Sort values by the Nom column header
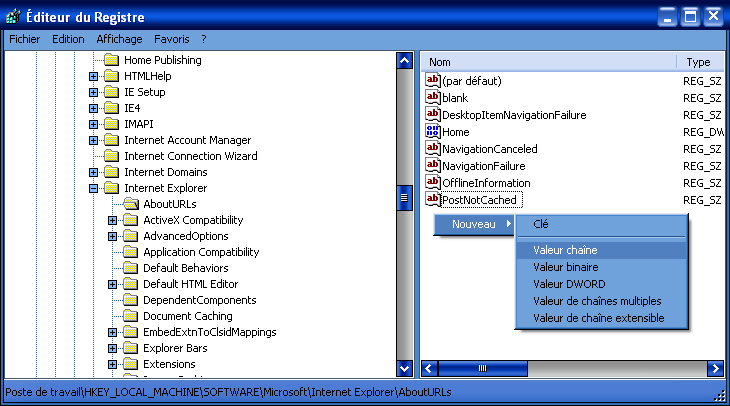Viewport: 730px width, 406px height. point(549,62)
